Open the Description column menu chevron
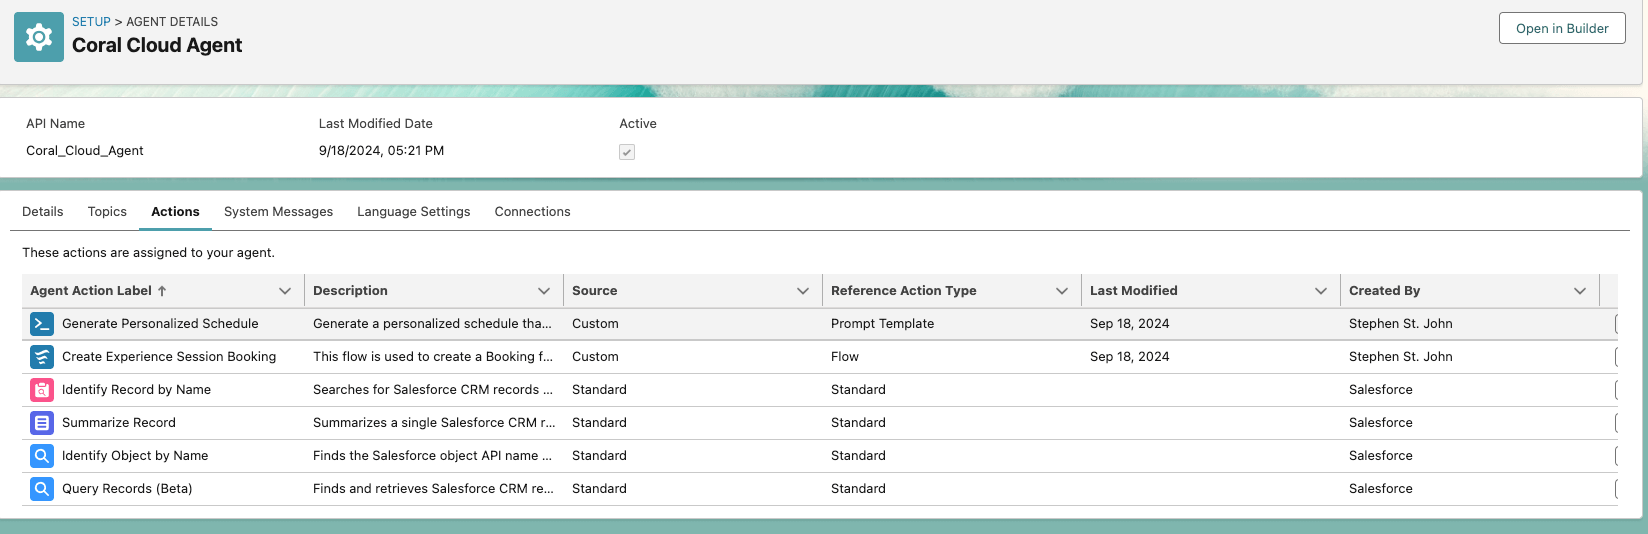The image size is (1648, 534). tap(544, 291)
